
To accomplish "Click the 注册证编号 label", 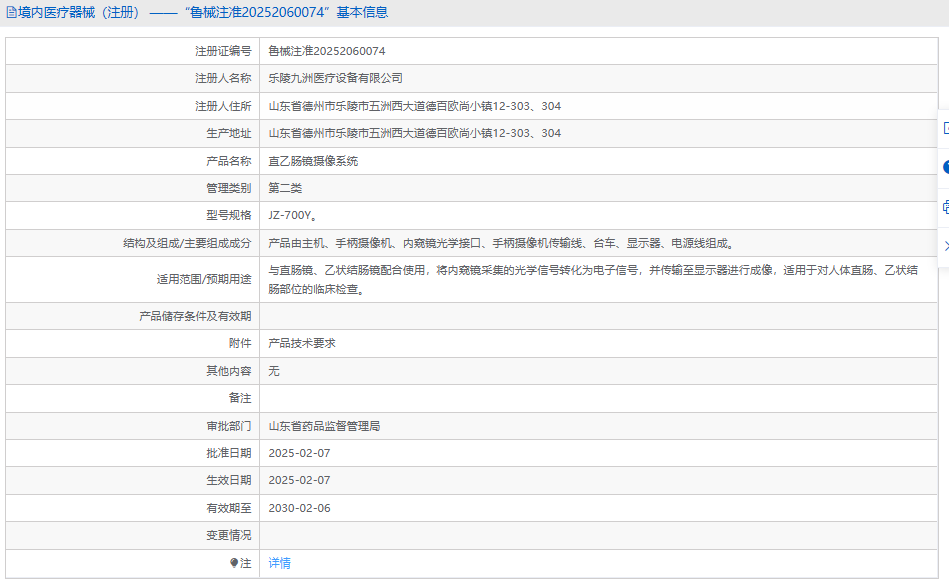I will click(223, 51).
